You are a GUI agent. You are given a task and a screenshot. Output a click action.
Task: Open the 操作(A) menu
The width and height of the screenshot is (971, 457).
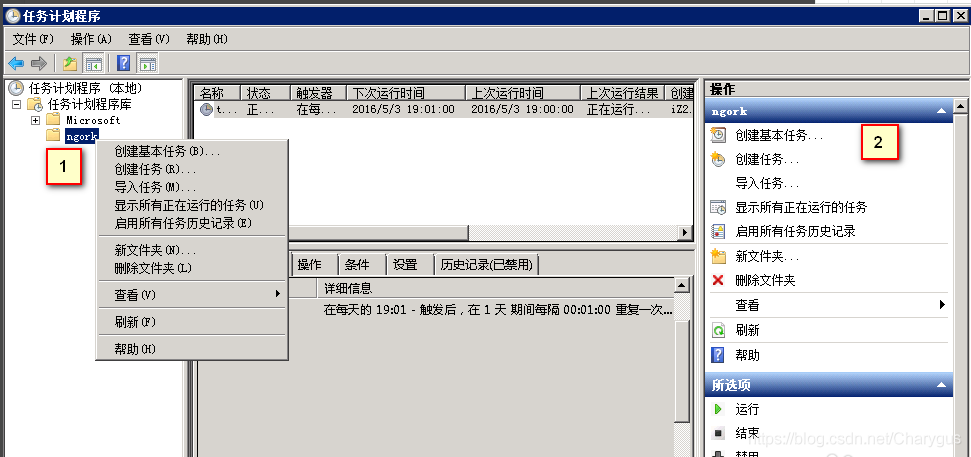(91, 40)
